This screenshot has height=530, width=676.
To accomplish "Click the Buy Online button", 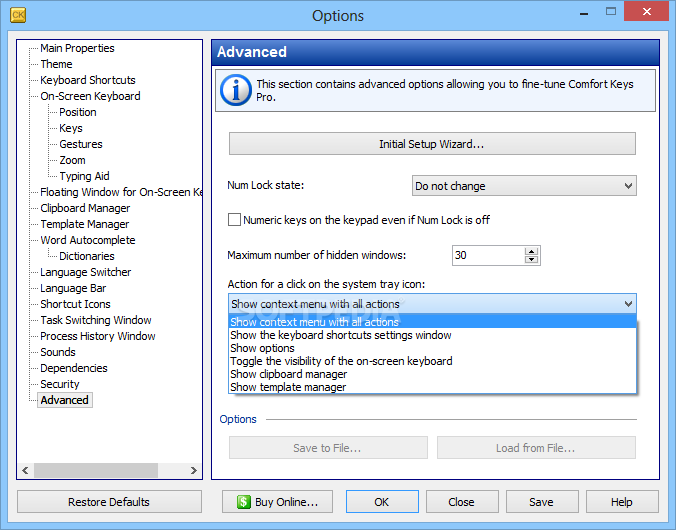I will click(277, 502).
